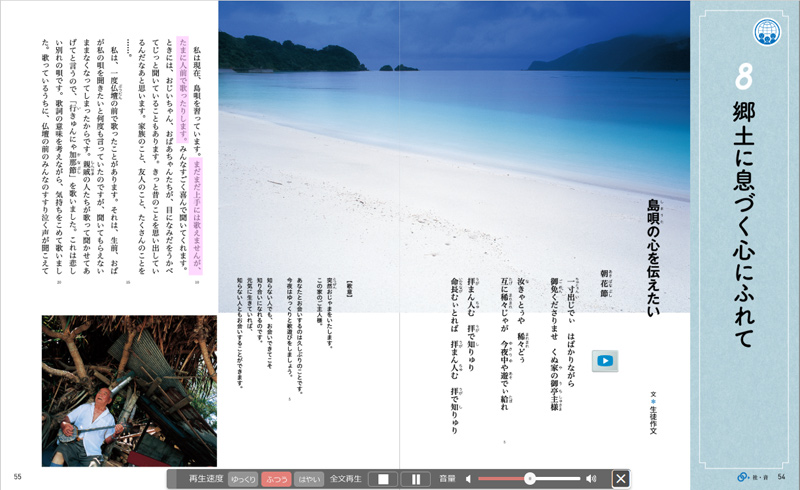Click the highlighted line まだまだ上手には歌えませんが
Image resolution: width=800 pixels, height=490 pixels.
[196, 216]
